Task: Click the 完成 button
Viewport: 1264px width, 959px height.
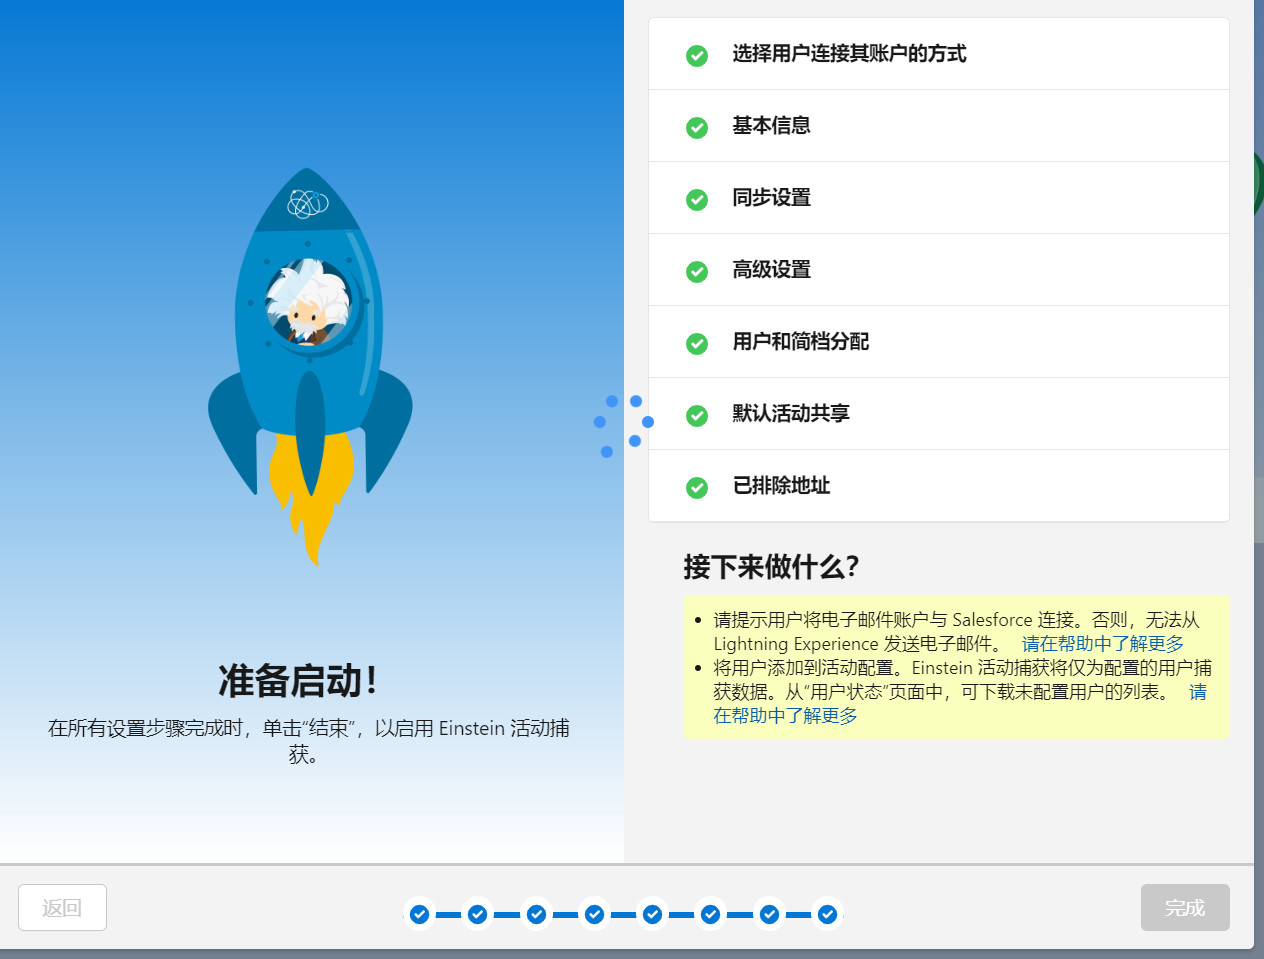Action: 1185,907
